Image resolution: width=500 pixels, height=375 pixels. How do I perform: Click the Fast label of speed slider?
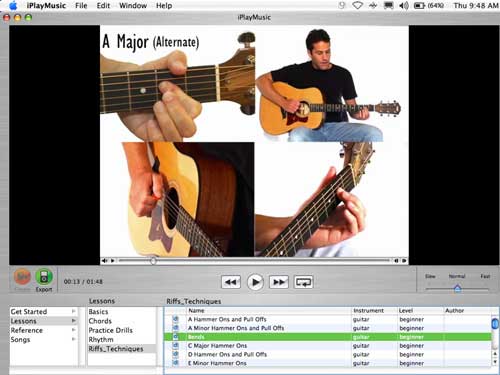pyautogui.click(x=485, y=276)
